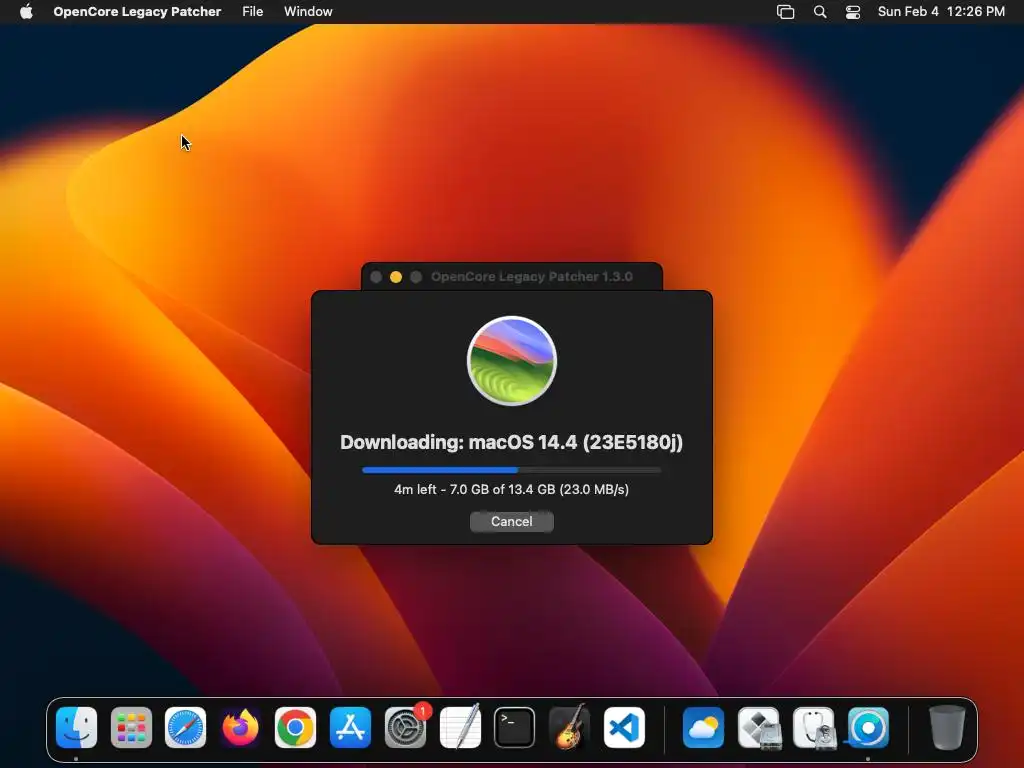Open the Apple menu
The width and height of the screenshot is (1024, 768).
tap(26, 11)
